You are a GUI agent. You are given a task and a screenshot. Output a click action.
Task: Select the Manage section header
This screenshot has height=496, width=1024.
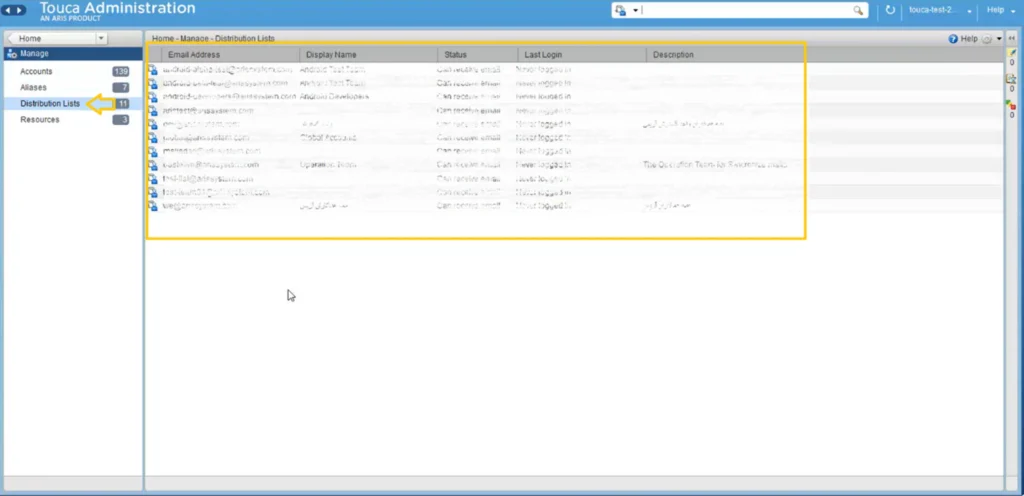pyautogui.click(x=73, y=54)
